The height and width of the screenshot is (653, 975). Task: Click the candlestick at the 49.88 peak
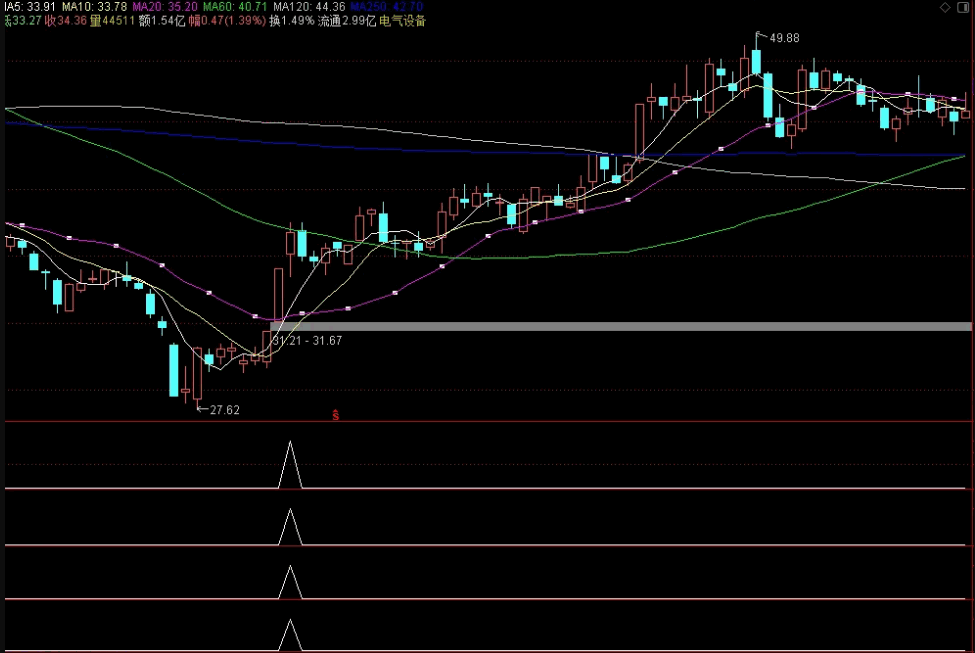tap(756, 62)
